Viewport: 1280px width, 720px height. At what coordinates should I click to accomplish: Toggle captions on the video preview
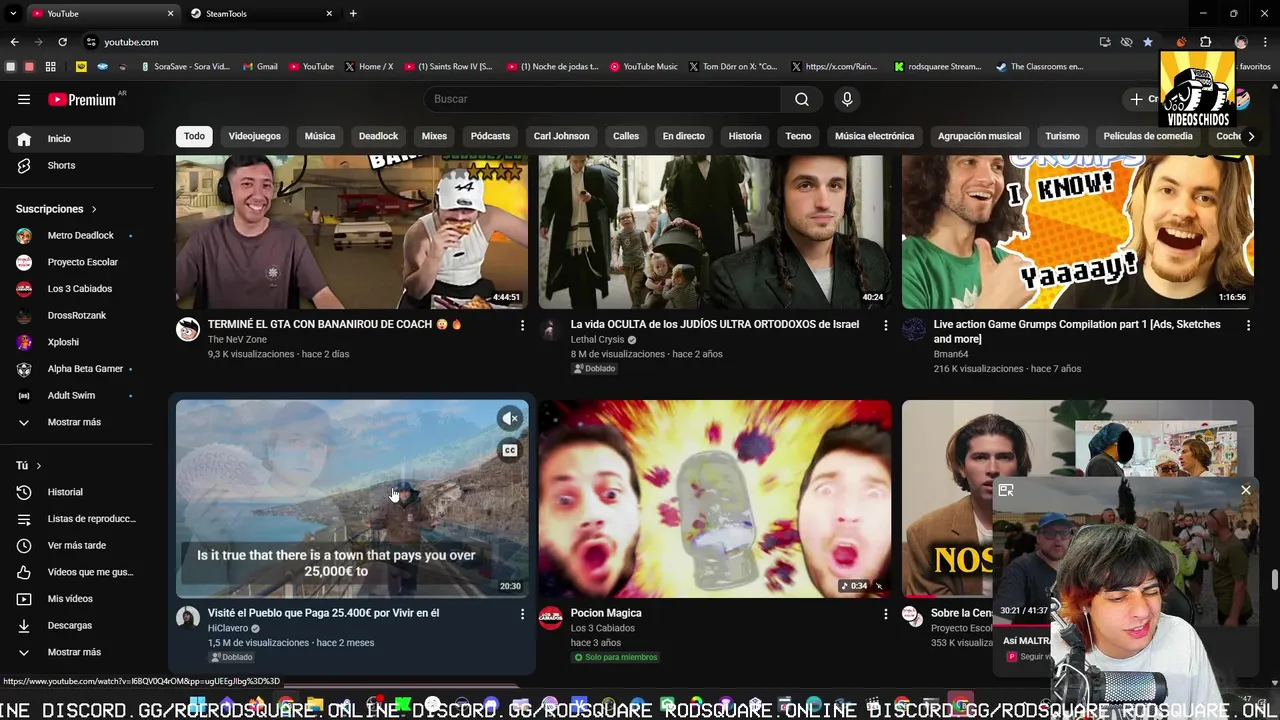tap(510, 451)
